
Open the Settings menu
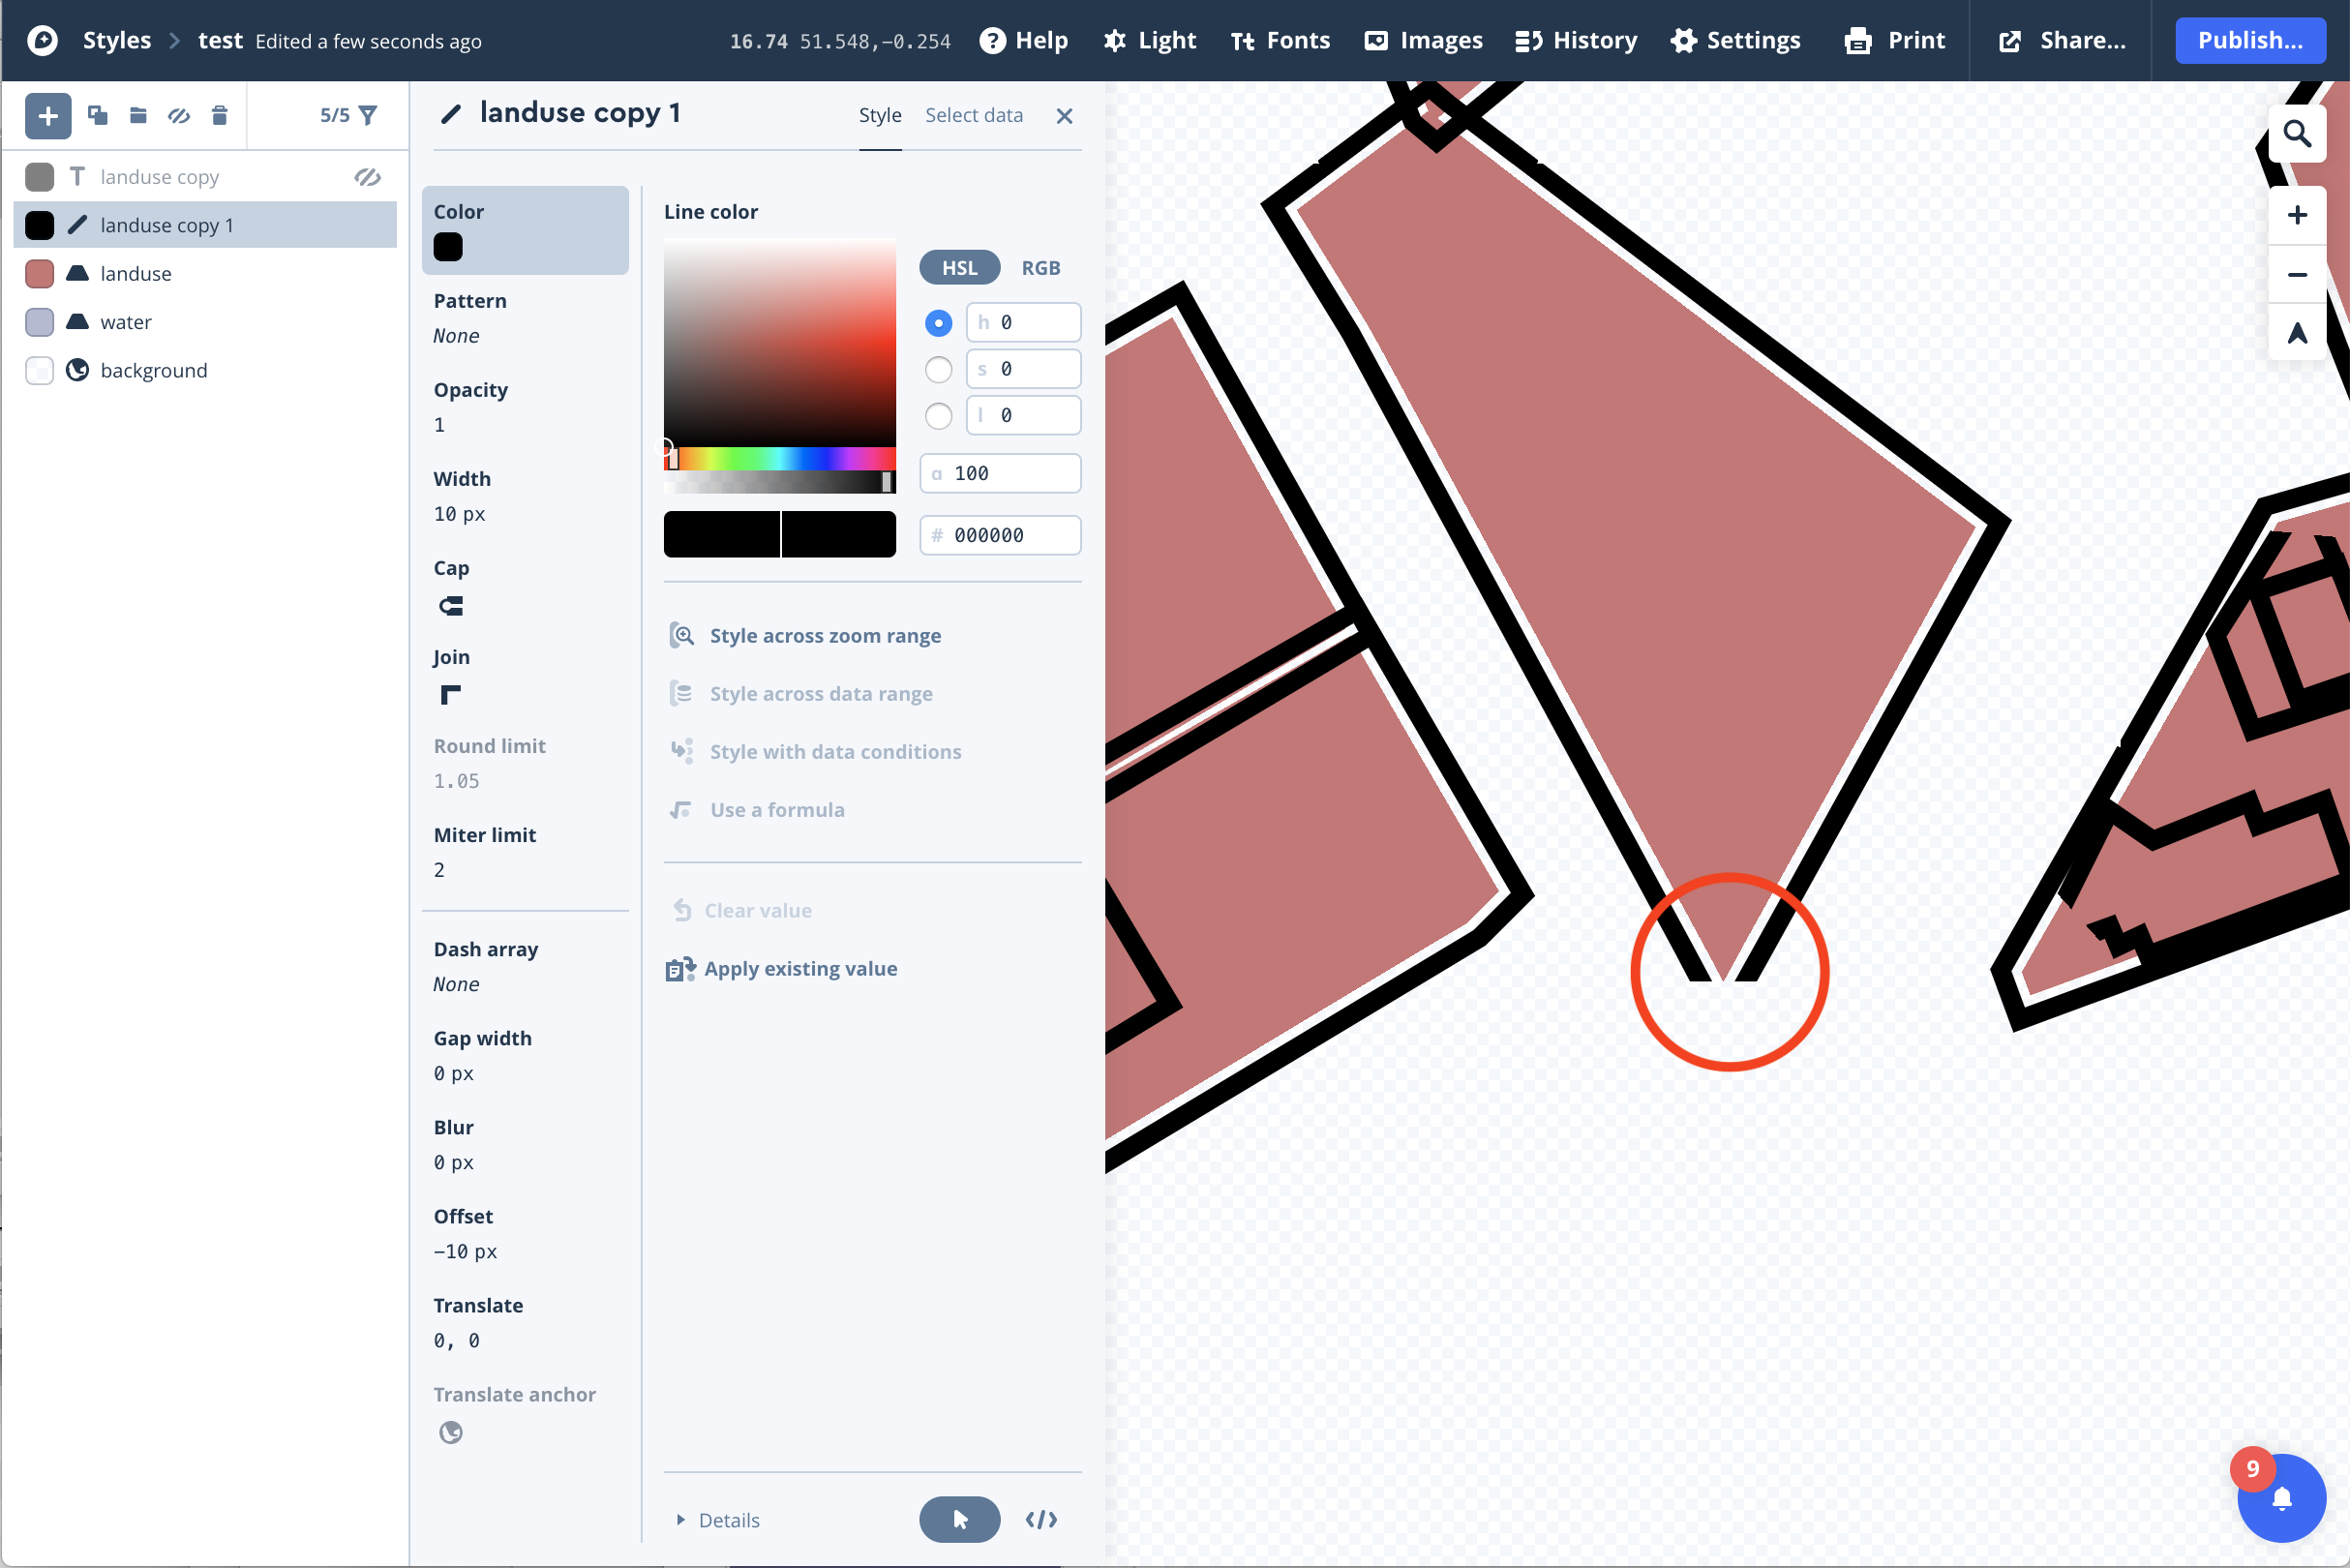(1736, 40)
